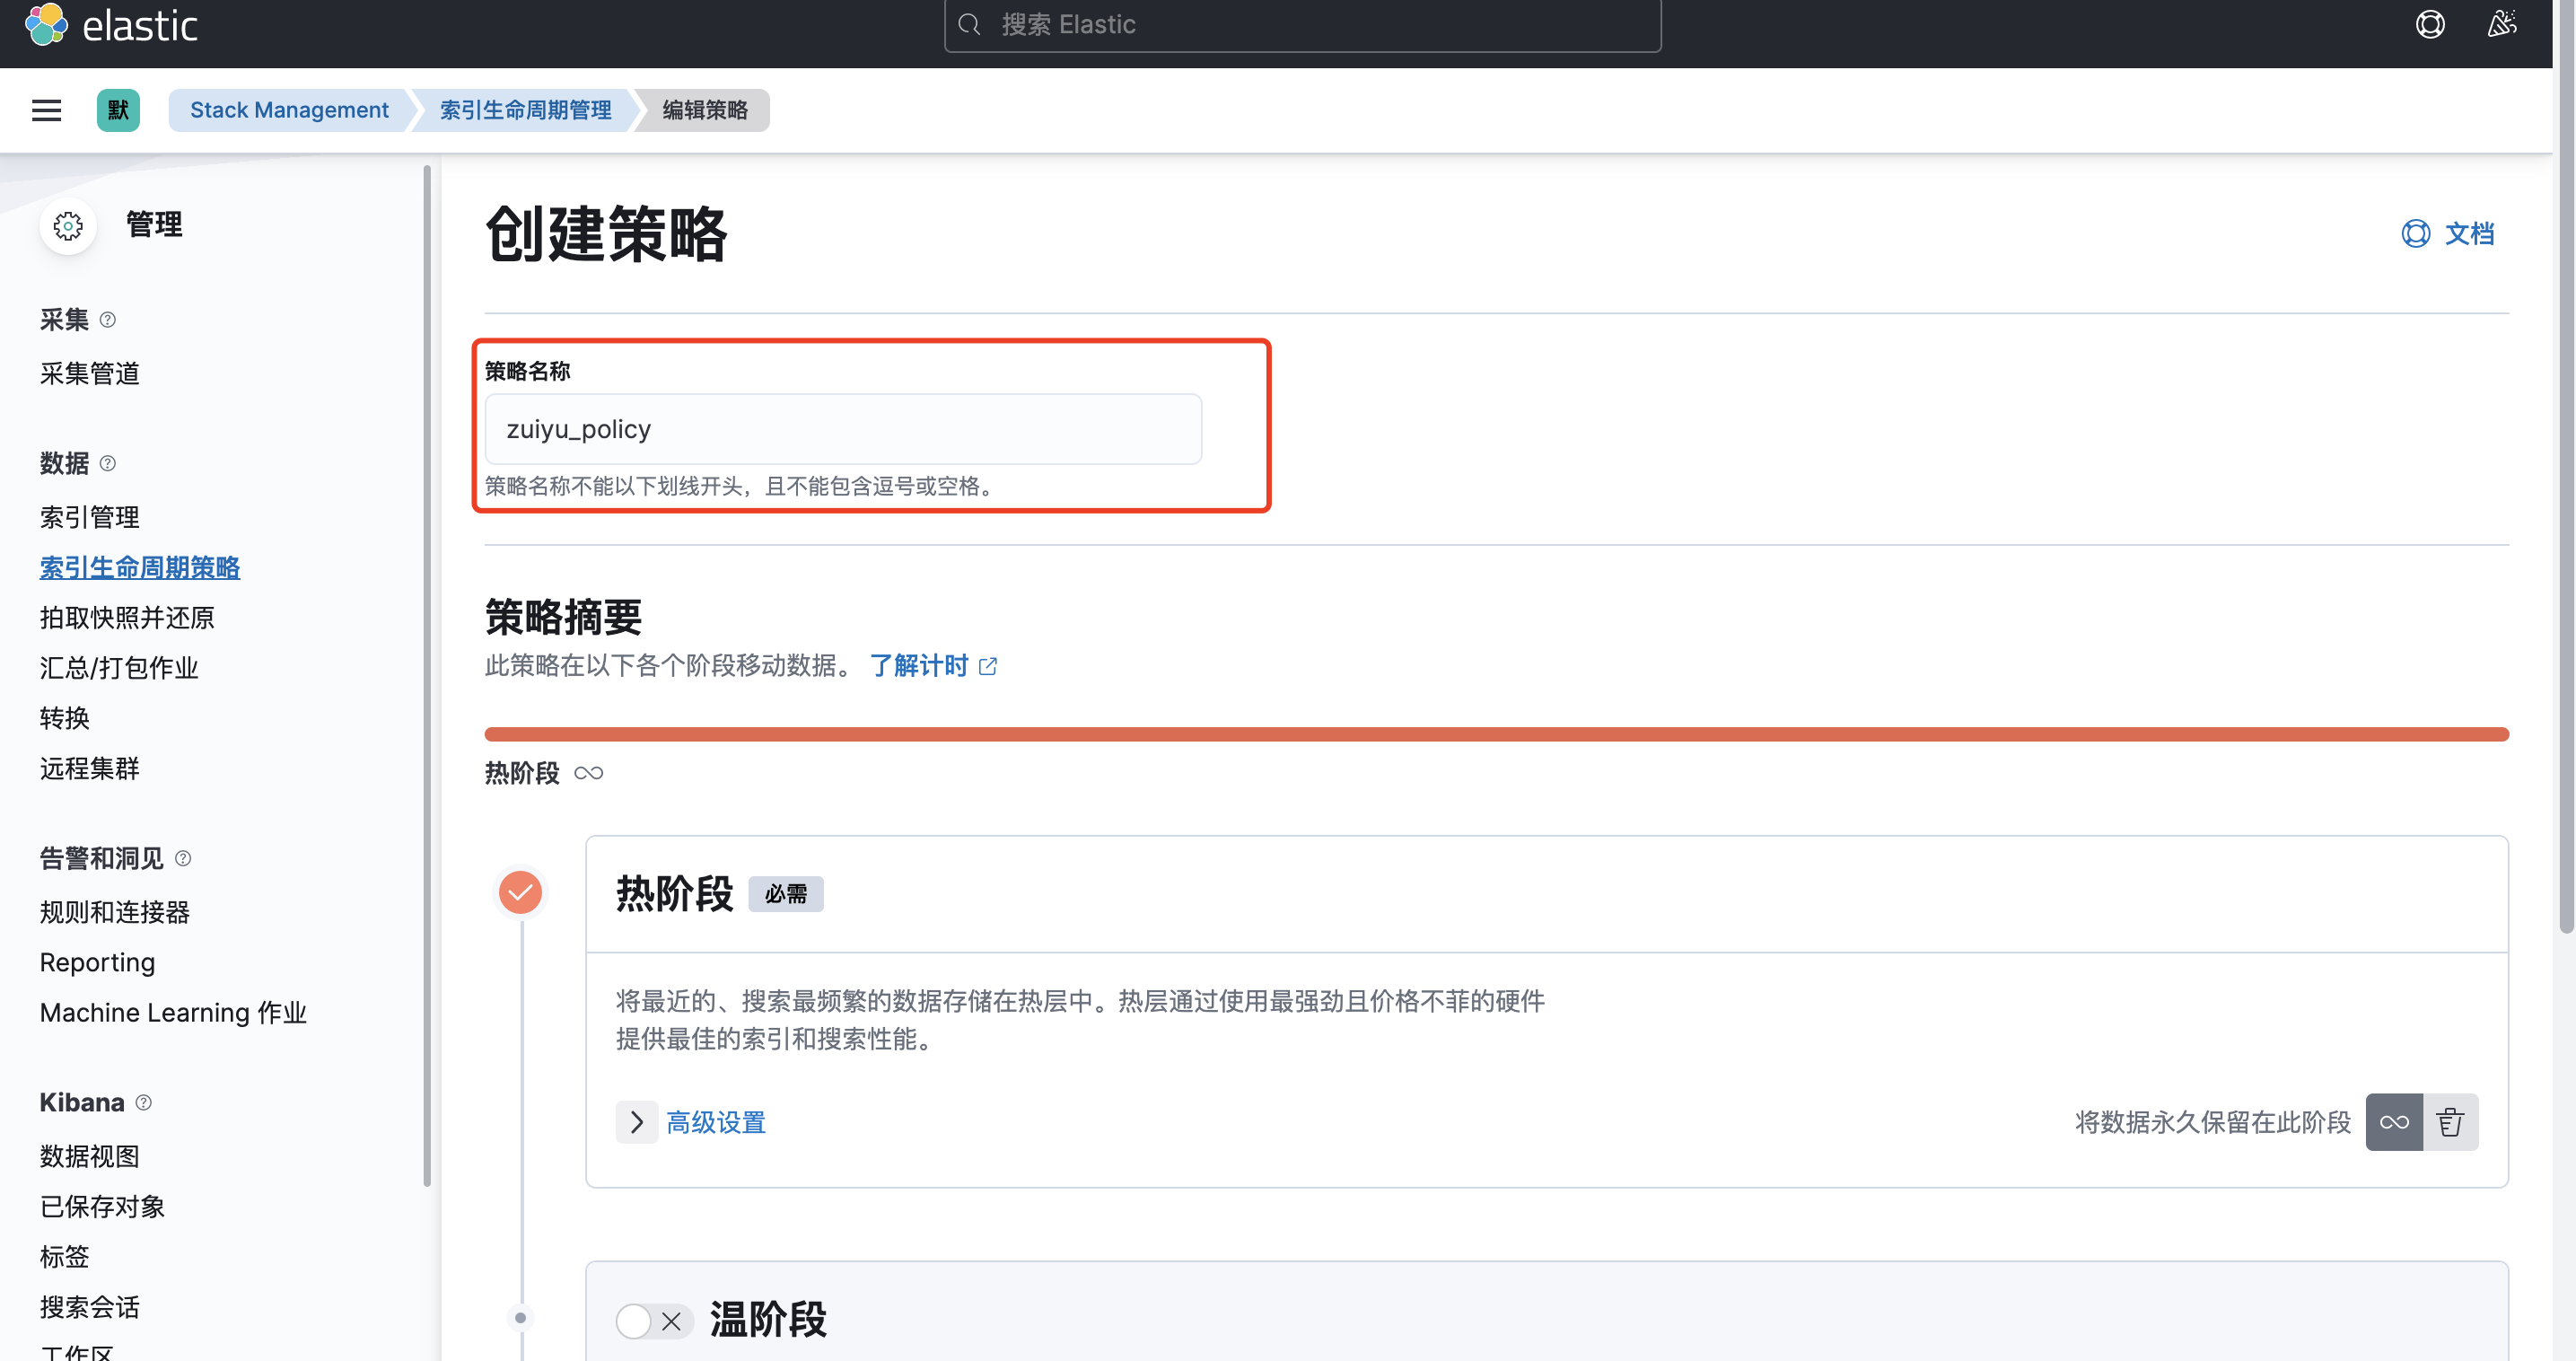Go to Stack Management breadcrumb
Screen dimensions: 2576x1361
(x=289, y=110)
